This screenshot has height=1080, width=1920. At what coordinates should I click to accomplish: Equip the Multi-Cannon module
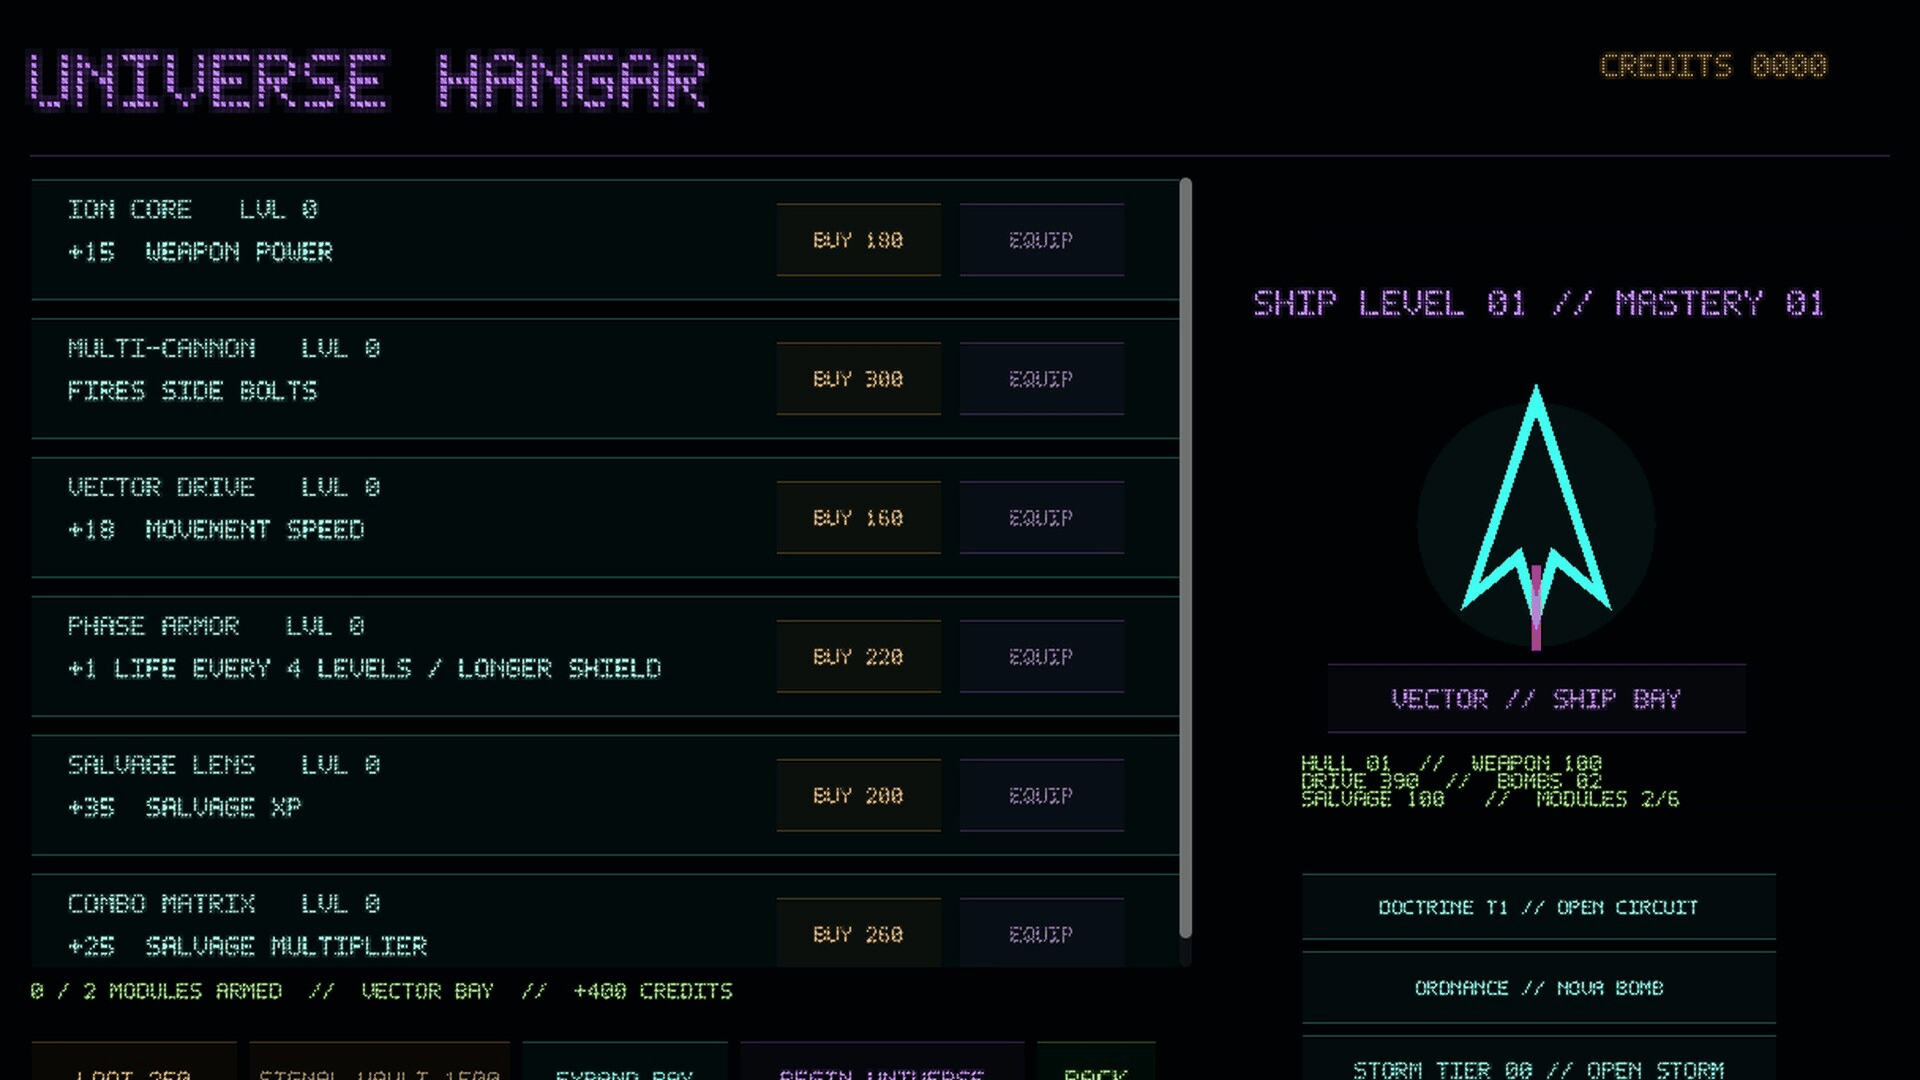point(1041,379)
